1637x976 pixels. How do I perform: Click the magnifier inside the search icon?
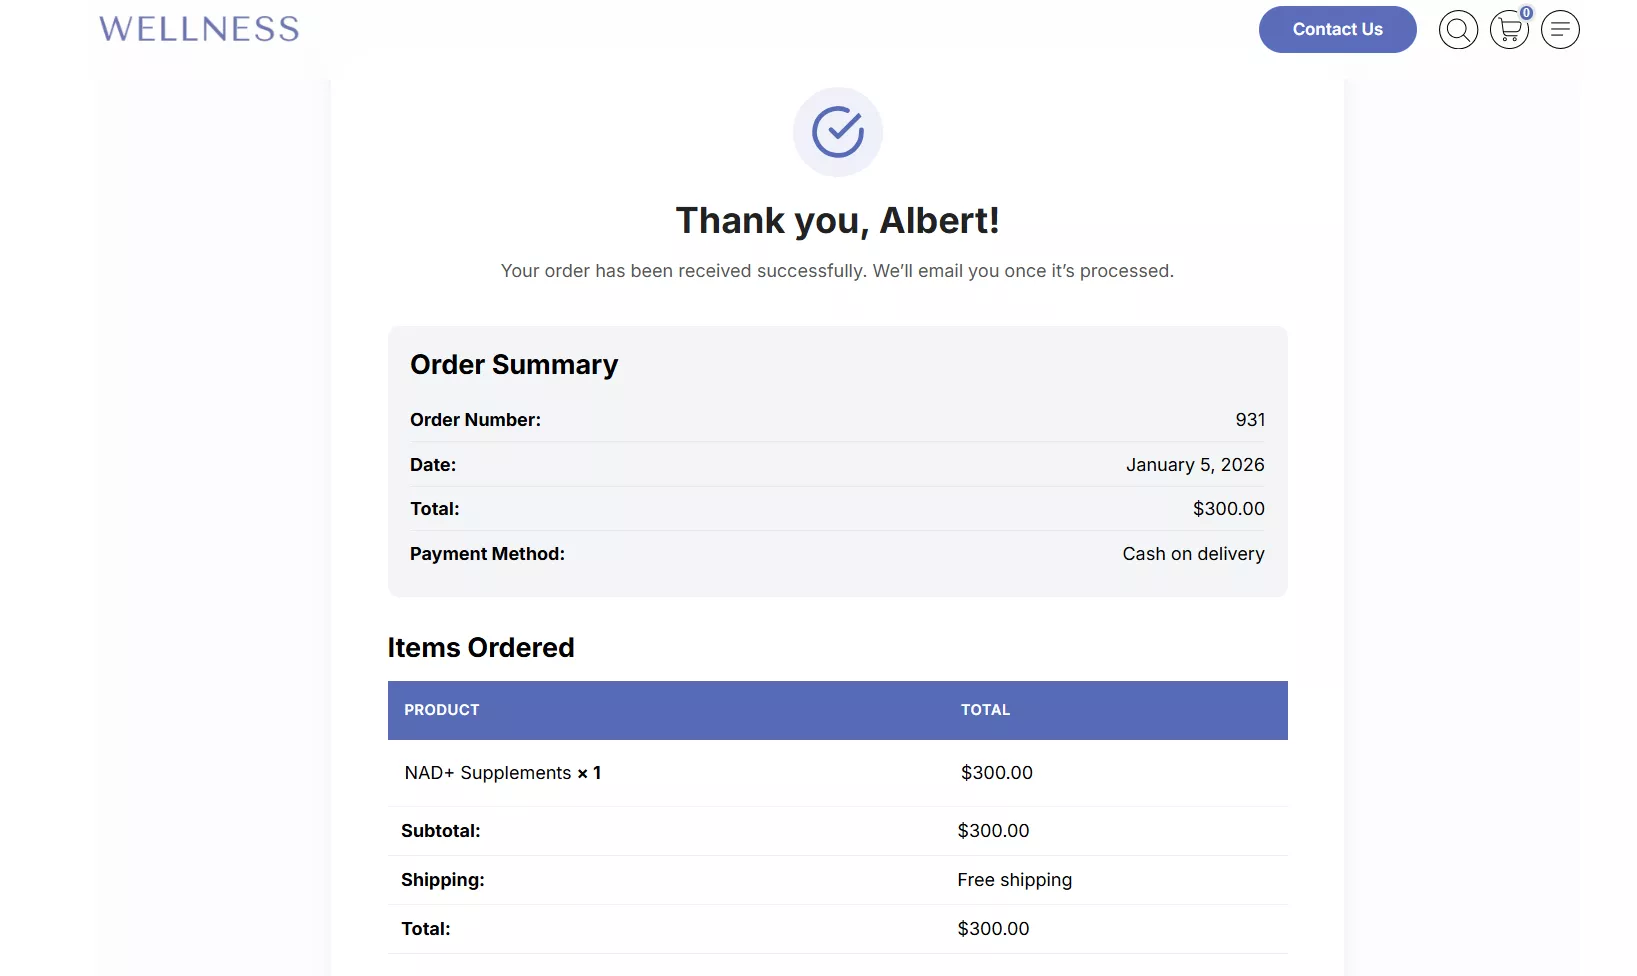pos(1456,28)
